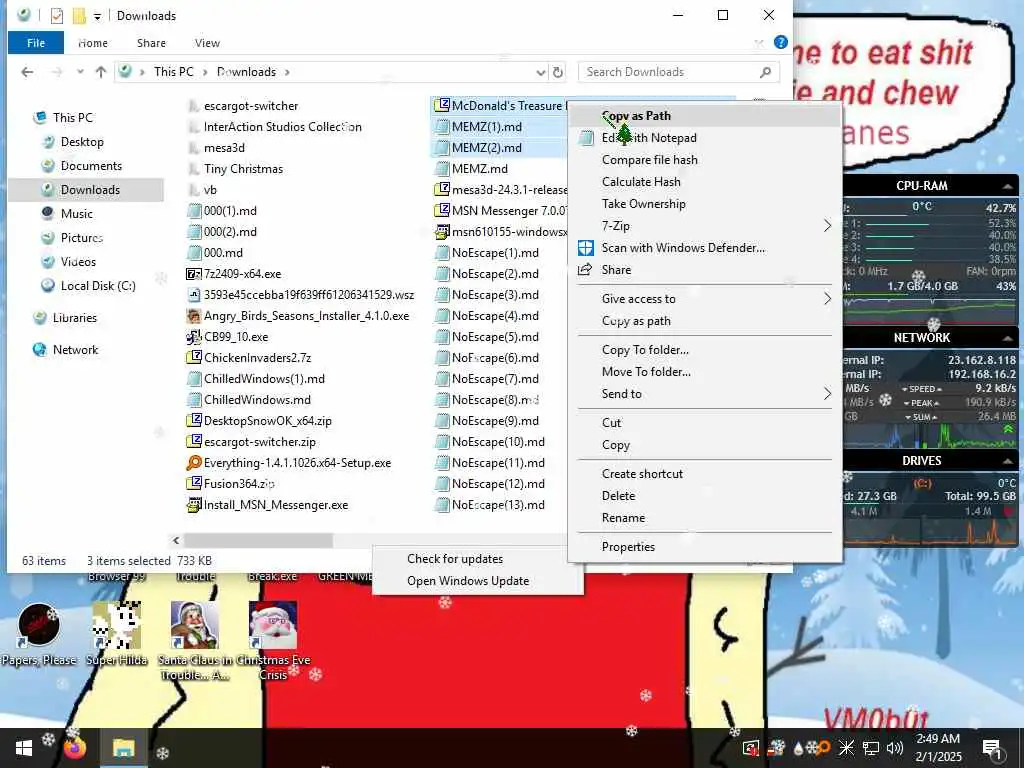Select the Tiny Christmas folder
1024x768 pixels.
click(x=235, y=169)
